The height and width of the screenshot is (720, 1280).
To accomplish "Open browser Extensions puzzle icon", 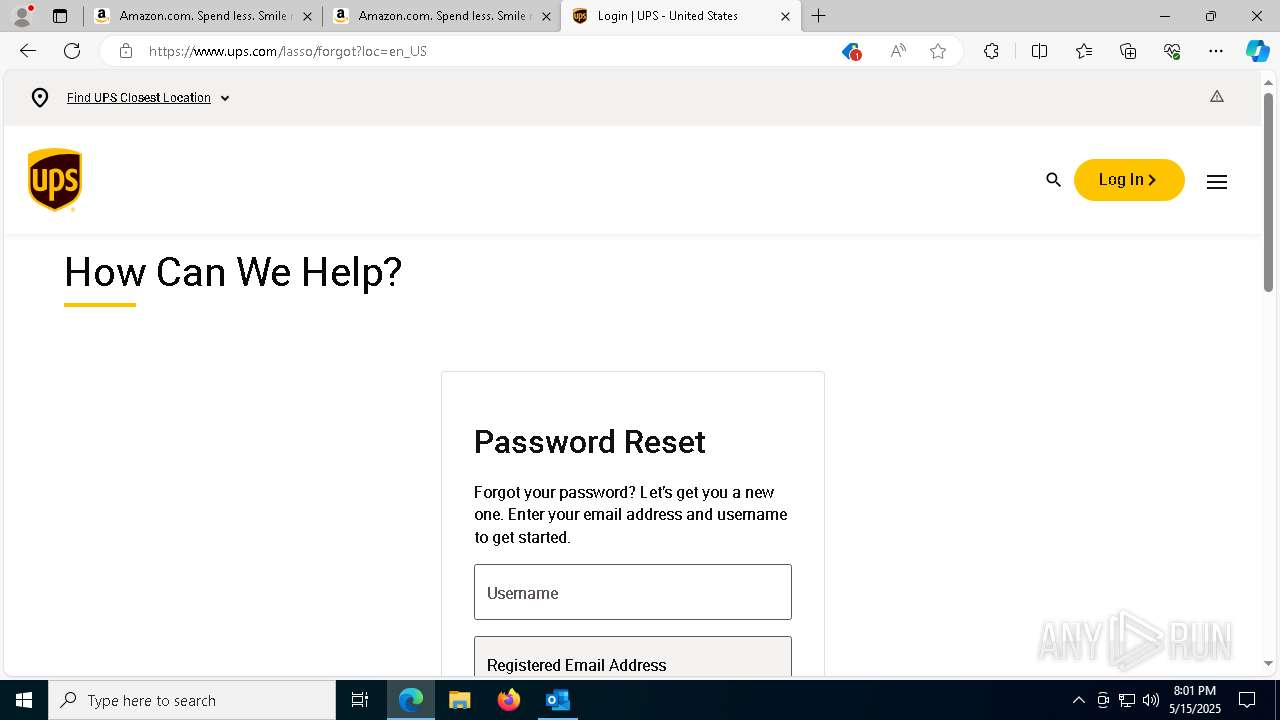I will point(991,51).
